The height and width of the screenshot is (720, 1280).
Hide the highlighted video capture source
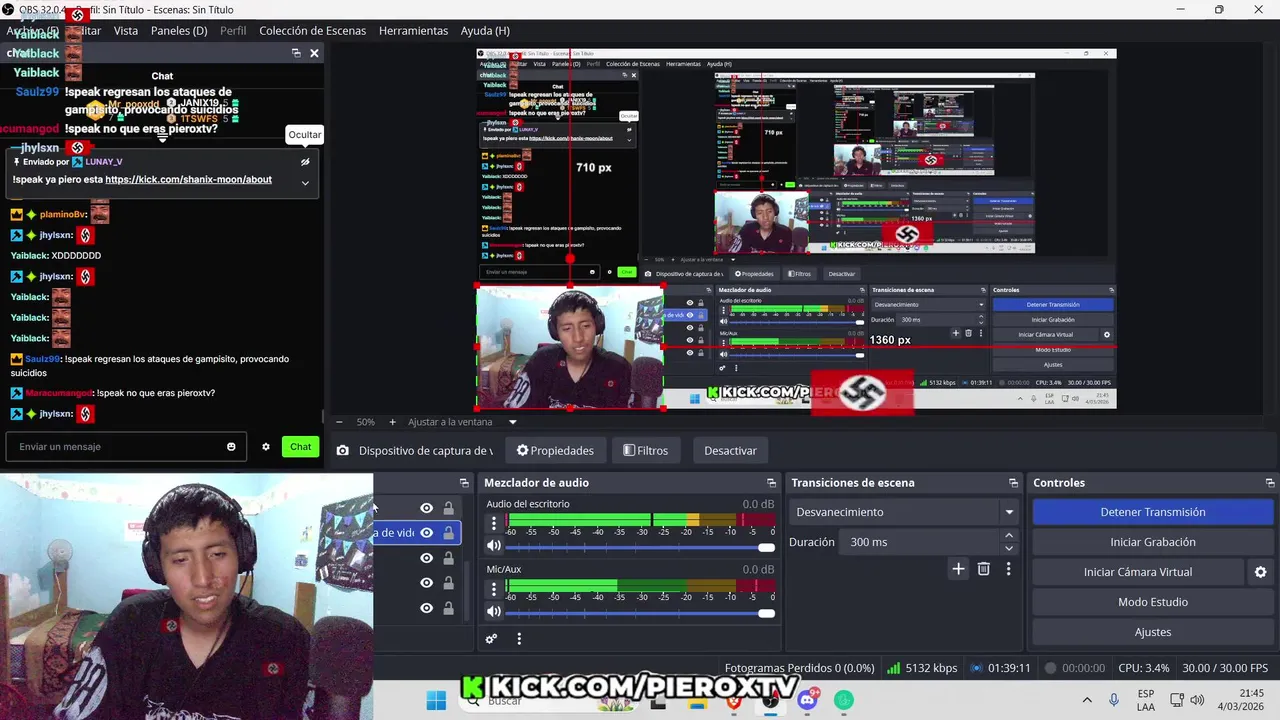(426, 533)
